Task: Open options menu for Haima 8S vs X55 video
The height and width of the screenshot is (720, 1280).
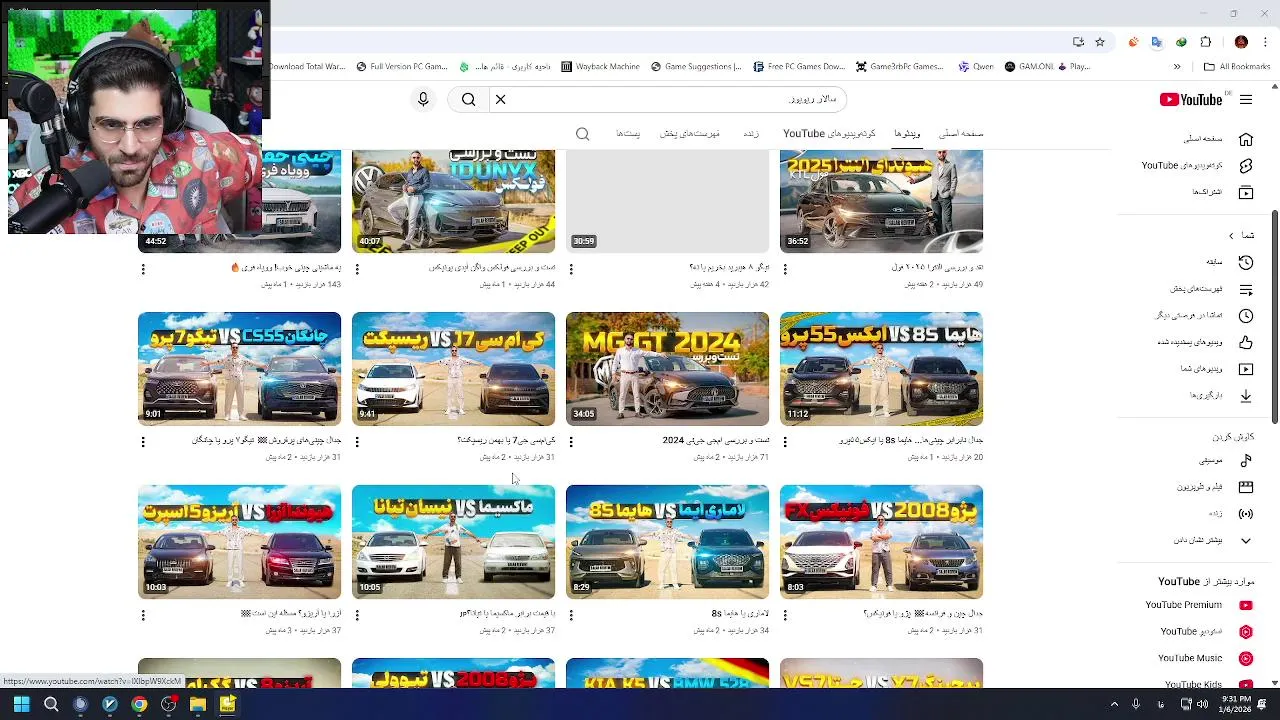Action: pos(785,442)
